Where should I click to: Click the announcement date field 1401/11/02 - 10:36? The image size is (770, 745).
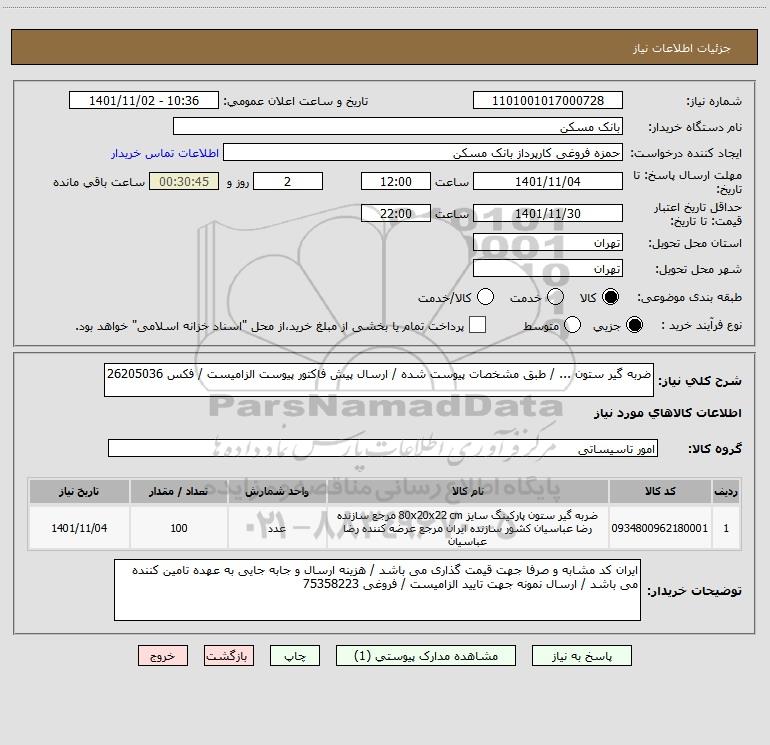click(144, 101)
